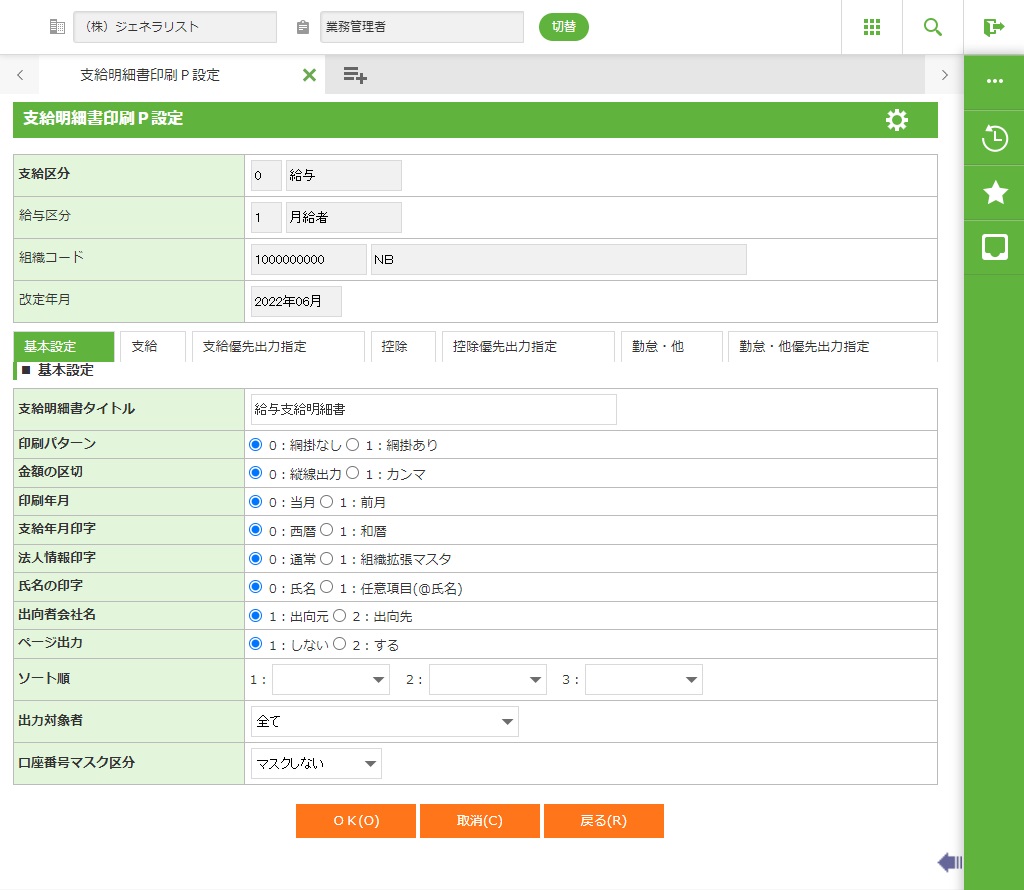Screen dimensions: 1024x890
Task: Click the 支給明細書タイトル text field
Action: coord(433,410)
